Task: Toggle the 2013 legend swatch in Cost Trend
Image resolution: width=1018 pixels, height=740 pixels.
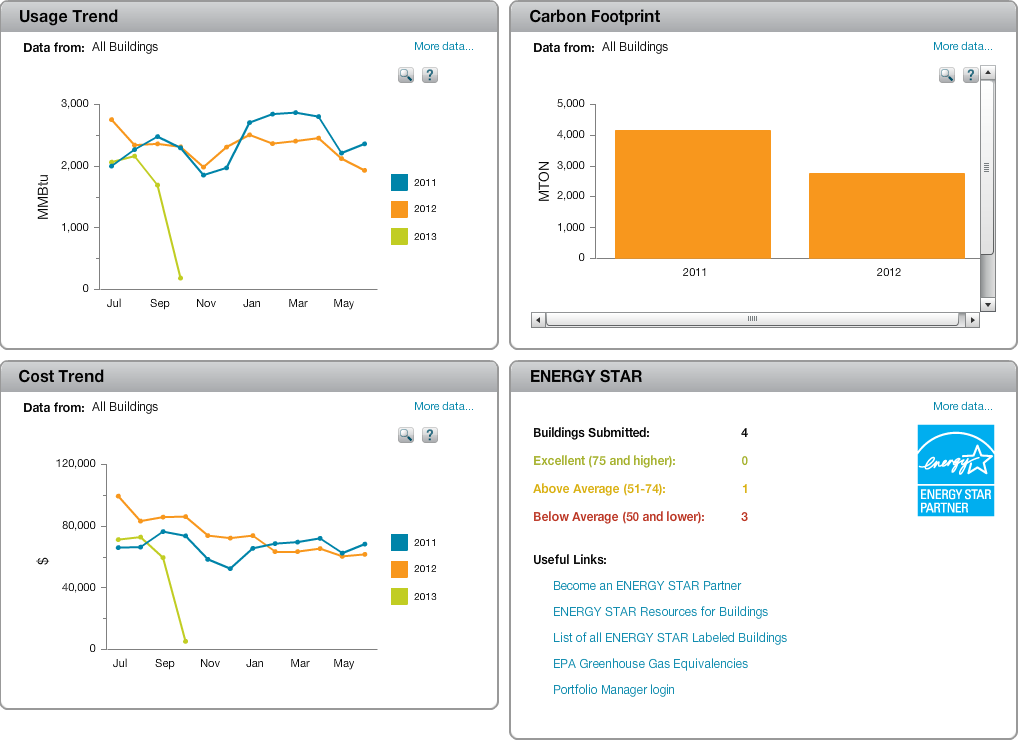Action: coord(399,597)
